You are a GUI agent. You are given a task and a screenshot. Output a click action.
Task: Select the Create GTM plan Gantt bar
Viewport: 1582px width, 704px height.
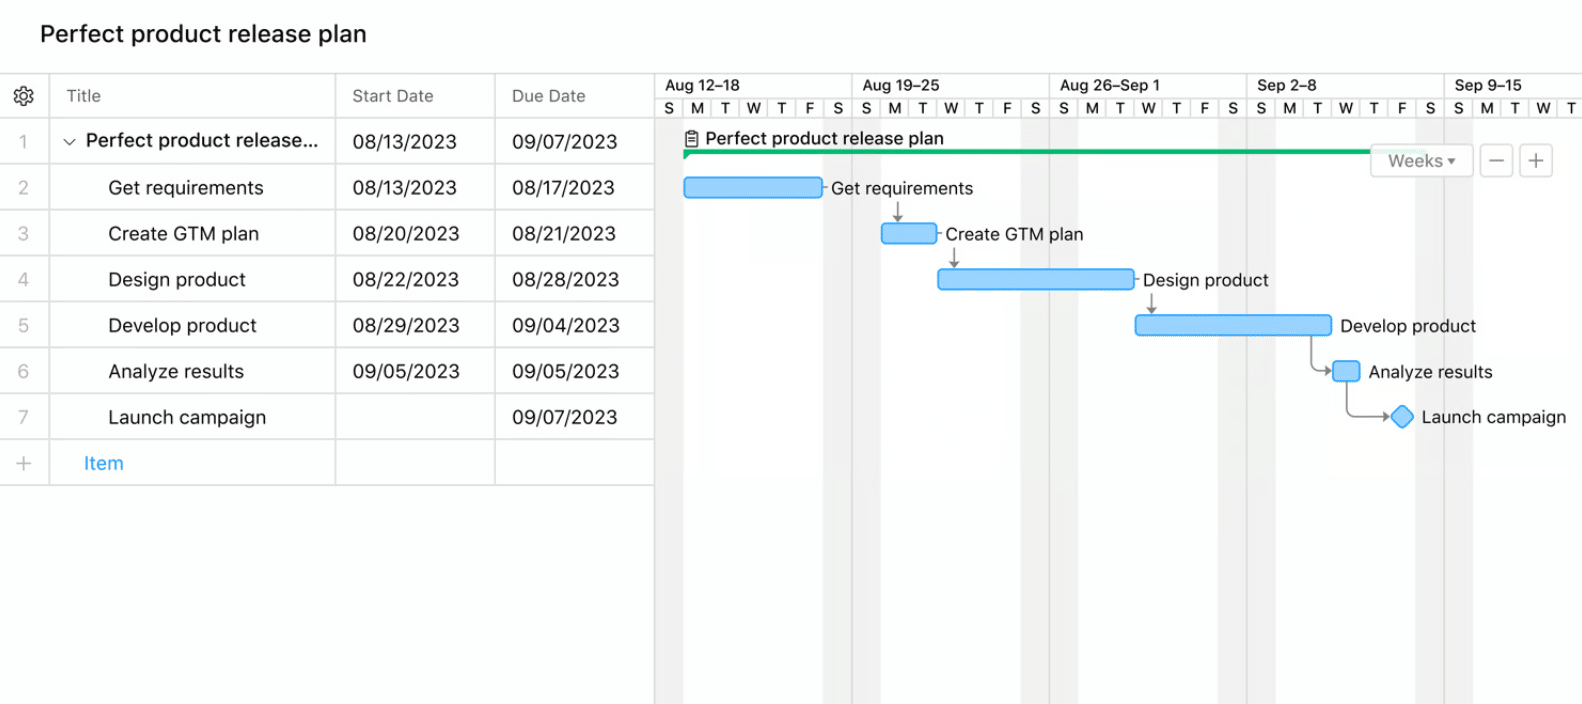tap(909, 234)
